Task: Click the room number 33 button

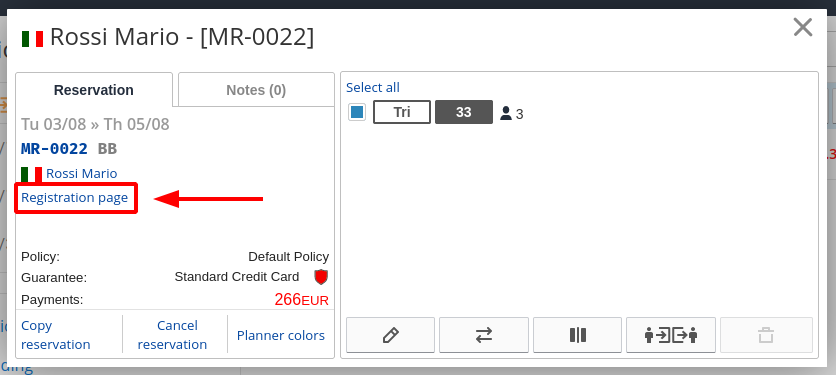Action: click(x=464, y=113)
